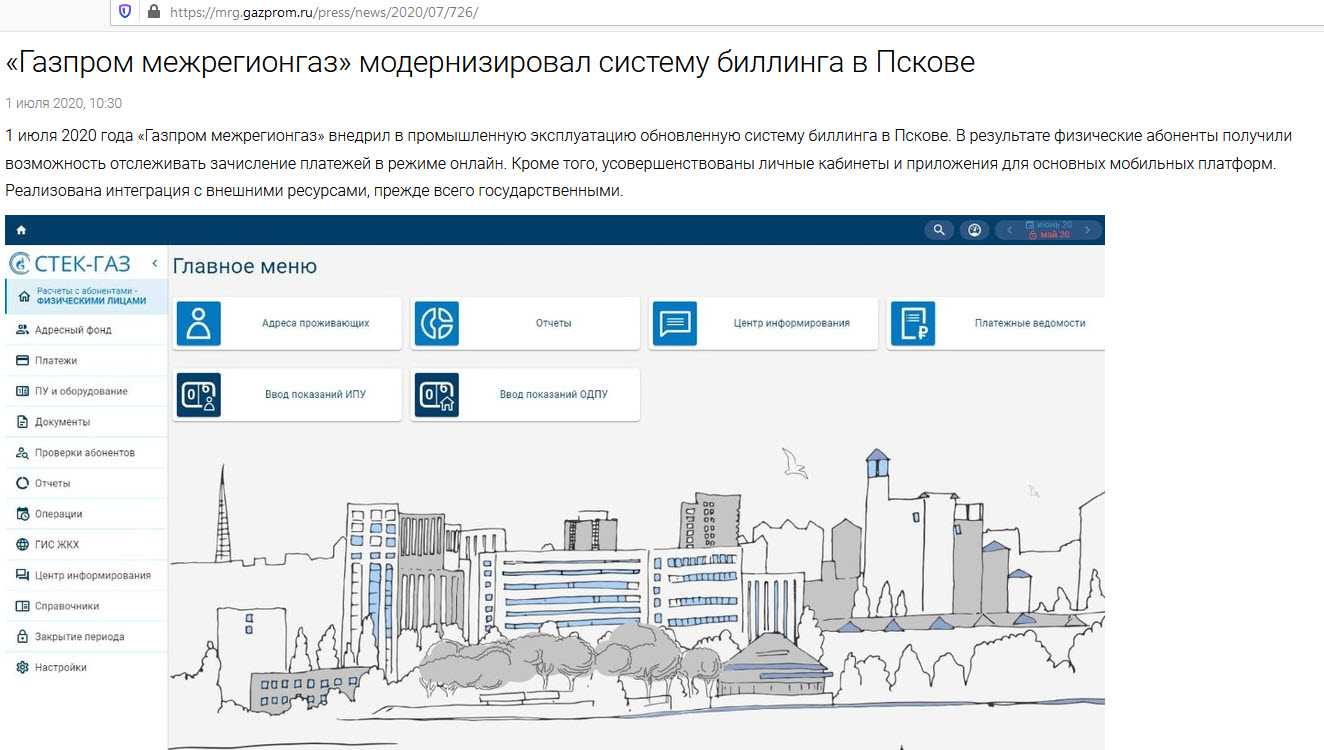Click the white home icon in dark top bar
Viewport: 1324px width, 750px height.
click(x=21, y=230)
